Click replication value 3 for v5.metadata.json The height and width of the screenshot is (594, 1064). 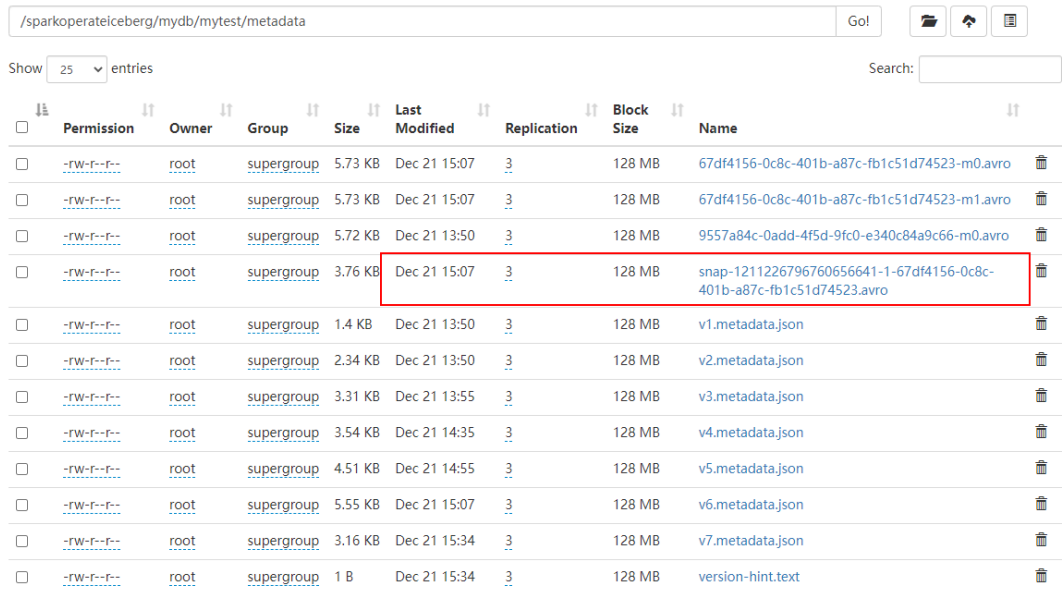click(x=508, y=469)
